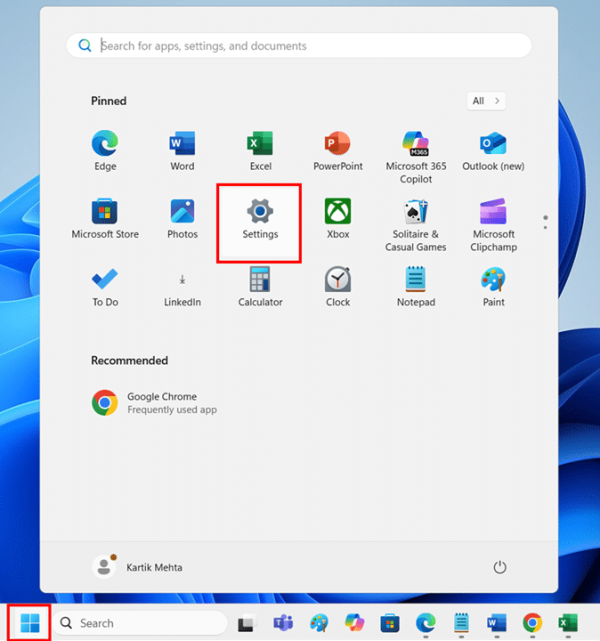Screen dimensions: 600x641
Task: Open the All apps list
Action: (x=486, y=101)
